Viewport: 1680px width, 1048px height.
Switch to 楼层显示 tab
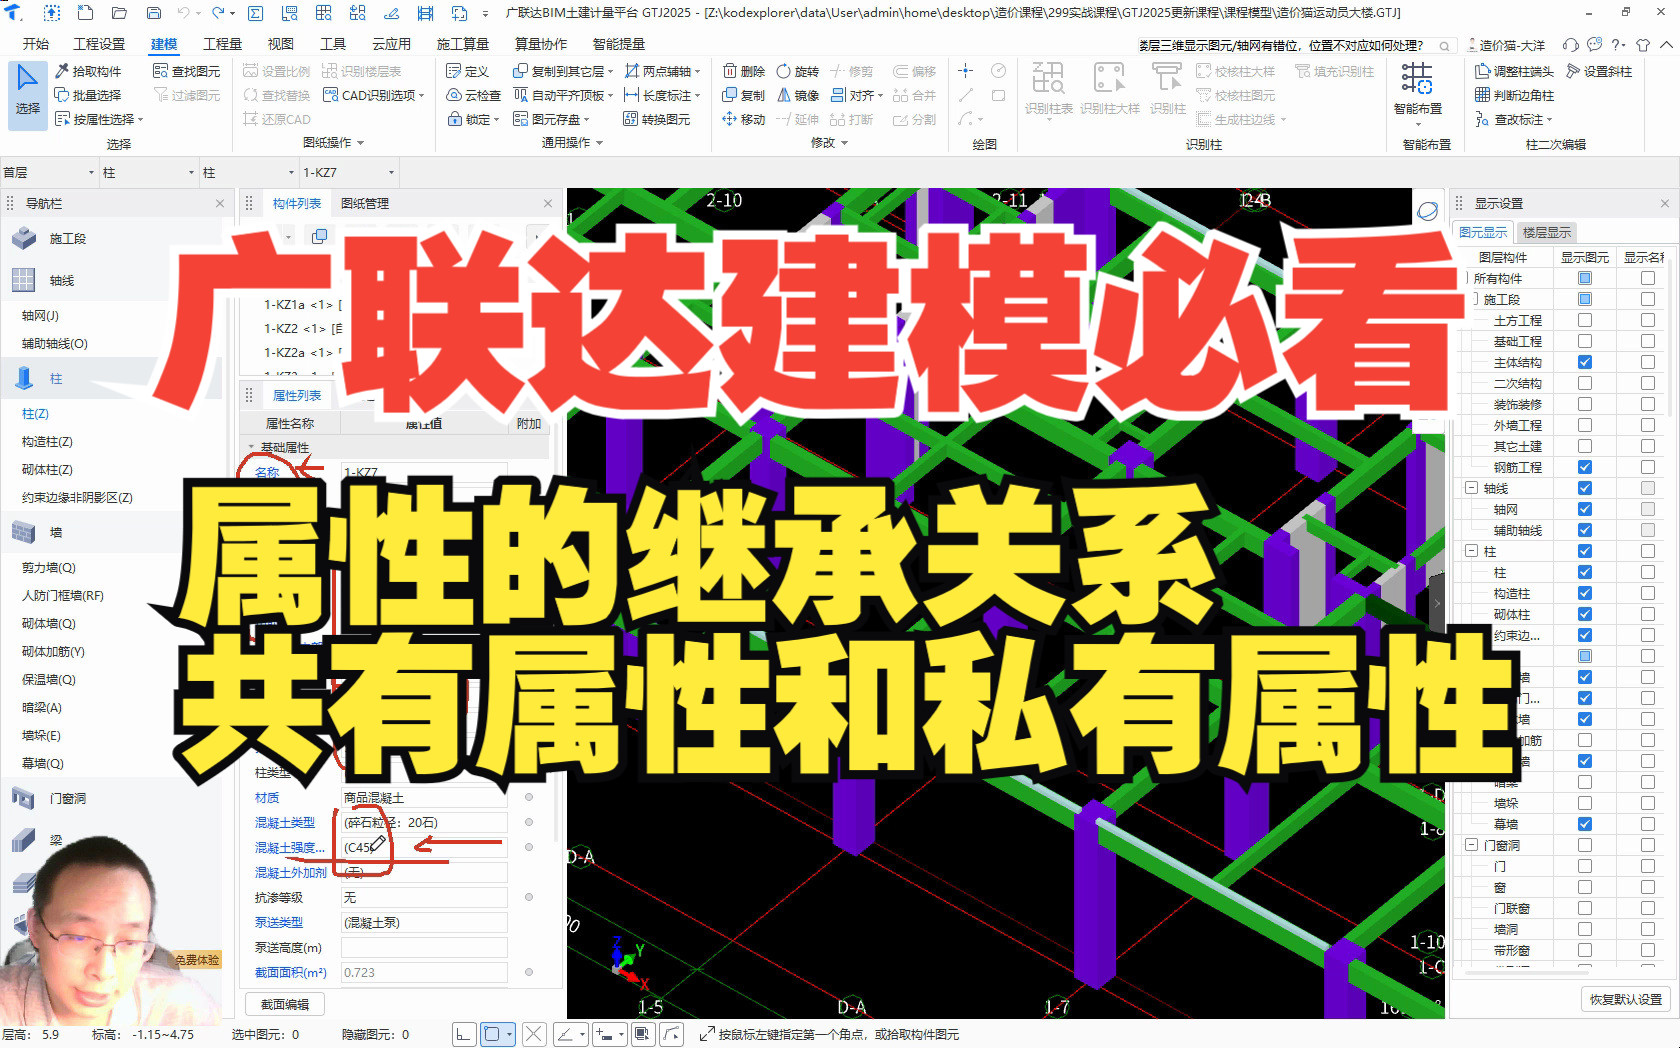1547,232
